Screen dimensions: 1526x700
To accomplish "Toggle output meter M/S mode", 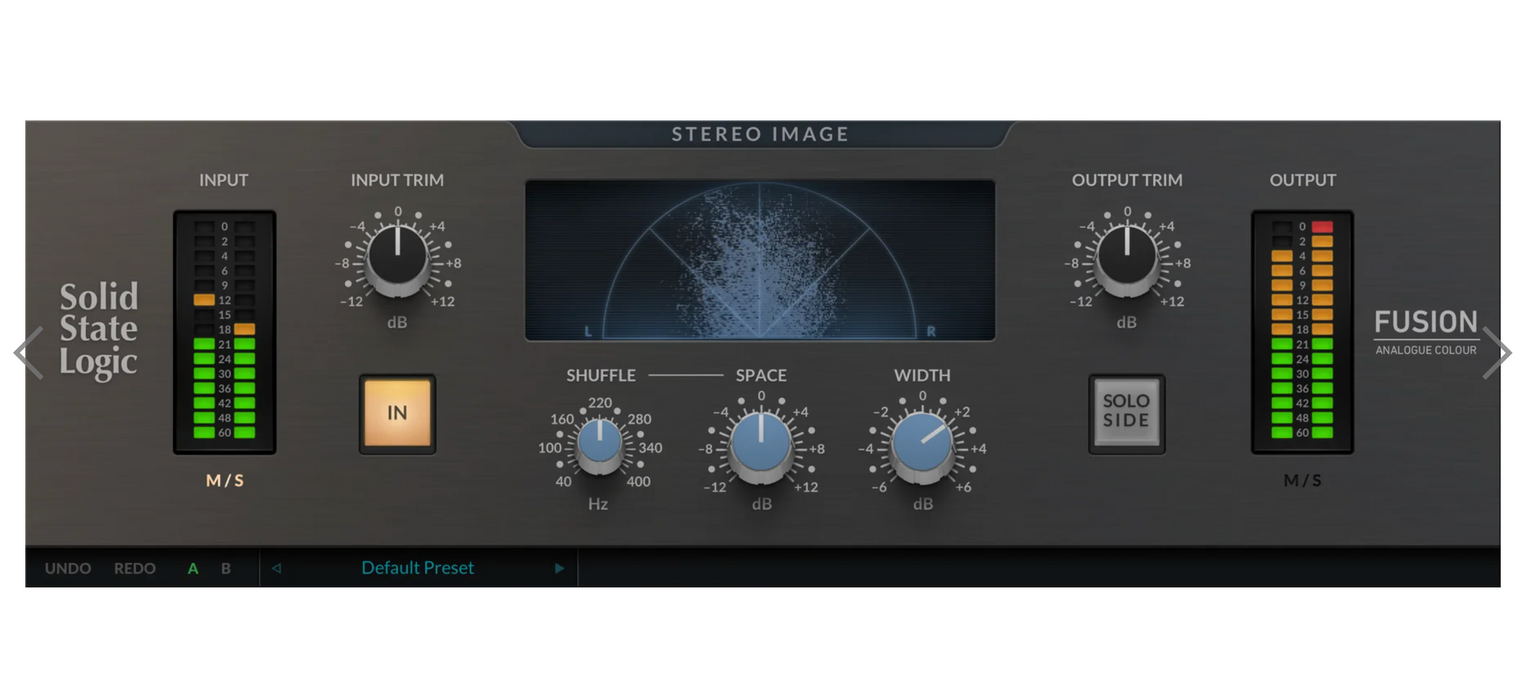I will tap(1302, 481).
